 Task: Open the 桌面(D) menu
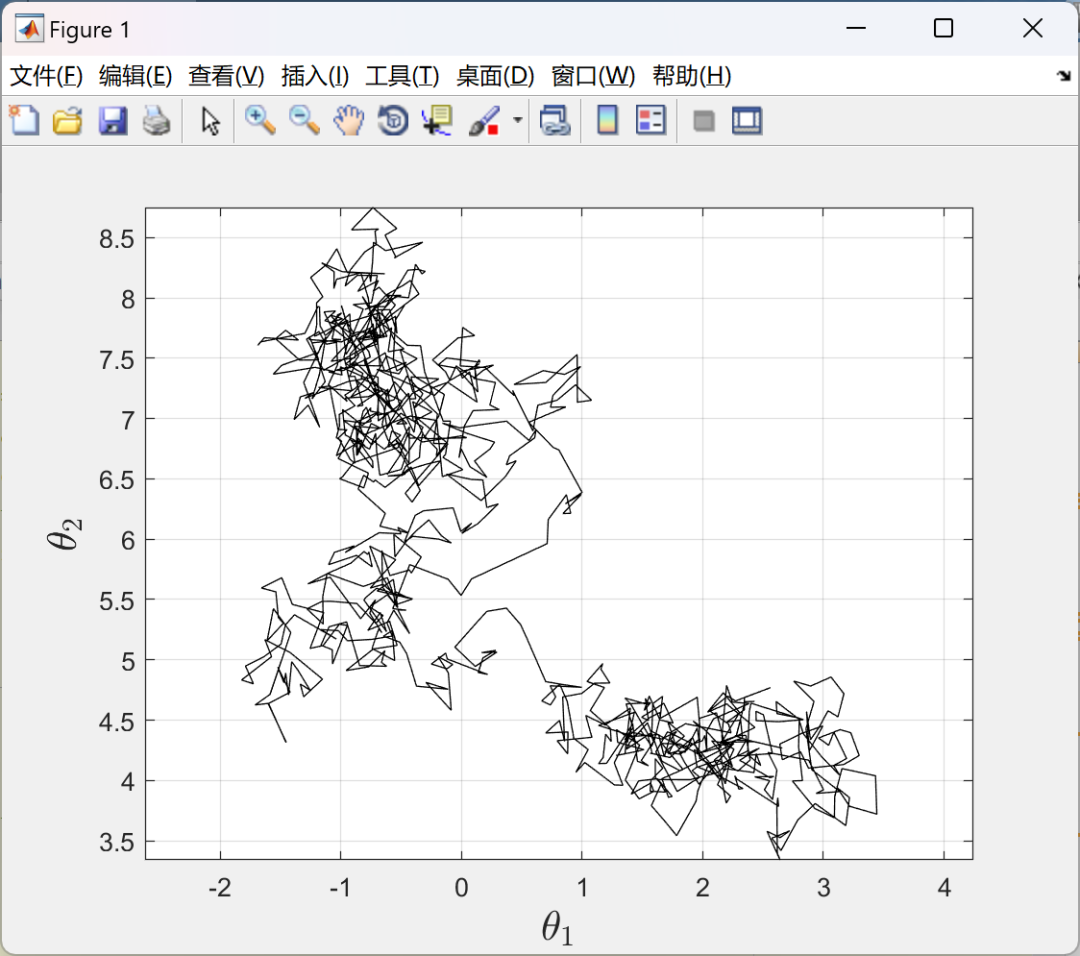pyautogui.click(x=495, y=76)
